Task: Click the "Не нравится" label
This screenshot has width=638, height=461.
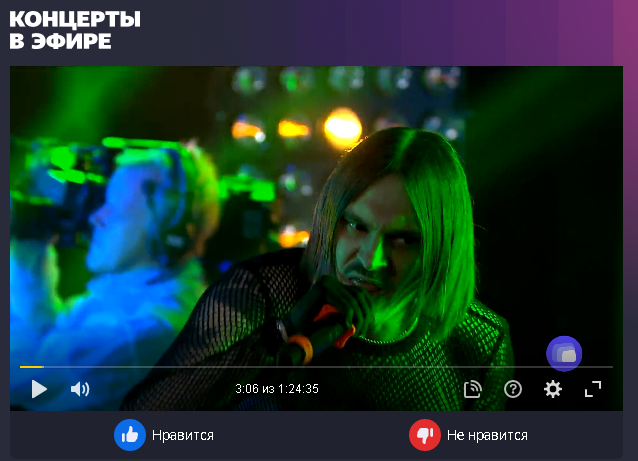Action: click(487, 435)
